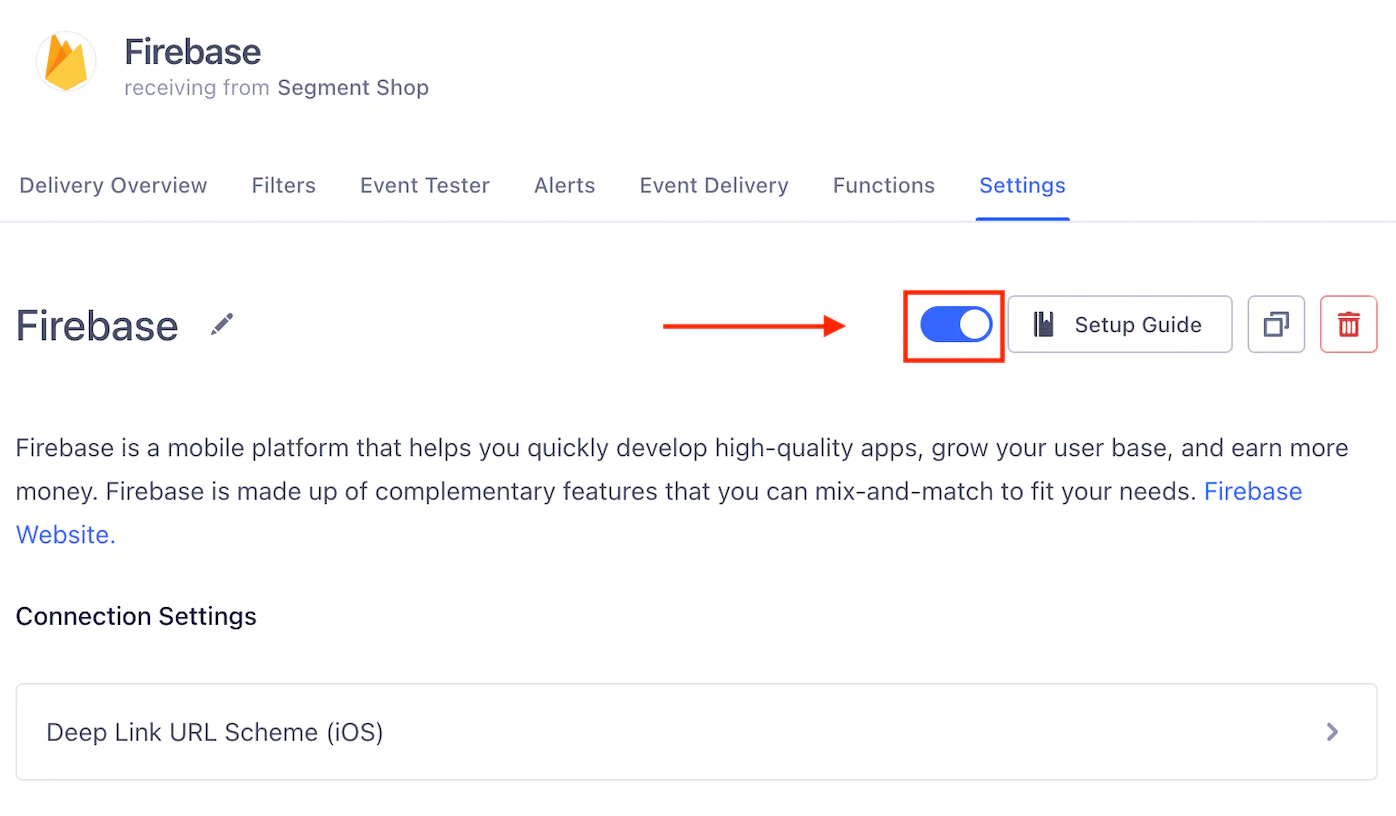Click the Connection Settings heading
Screen dimensions: 1396x816
136,616
